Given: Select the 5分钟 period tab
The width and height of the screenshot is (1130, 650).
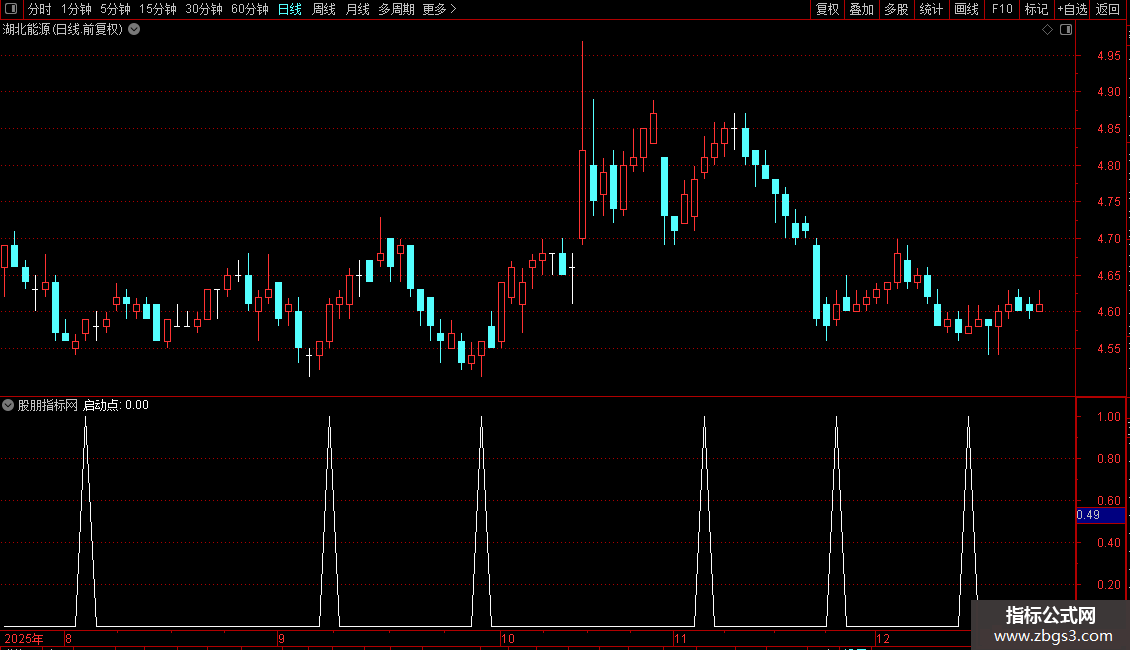Looking at the screenshot, I should (x=115, y=9).
